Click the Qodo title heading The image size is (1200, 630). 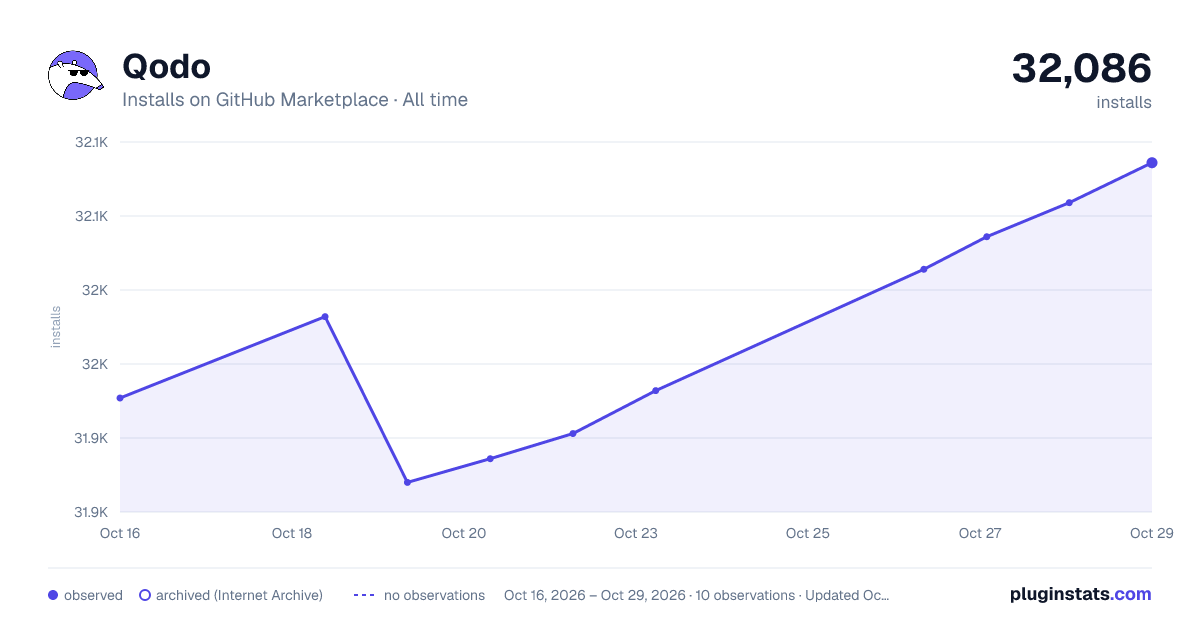166,66
